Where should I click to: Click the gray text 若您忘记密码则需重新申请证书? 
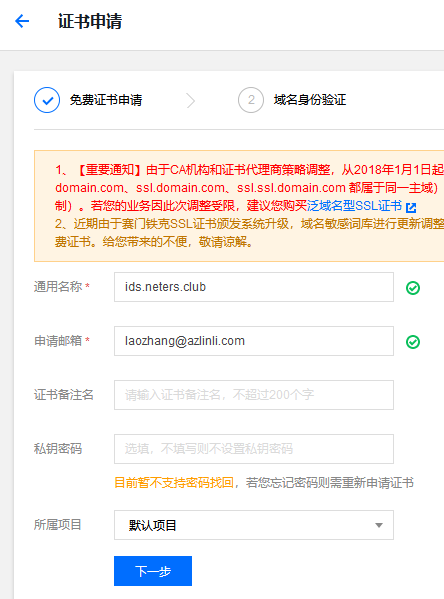[x=330, y=482]
